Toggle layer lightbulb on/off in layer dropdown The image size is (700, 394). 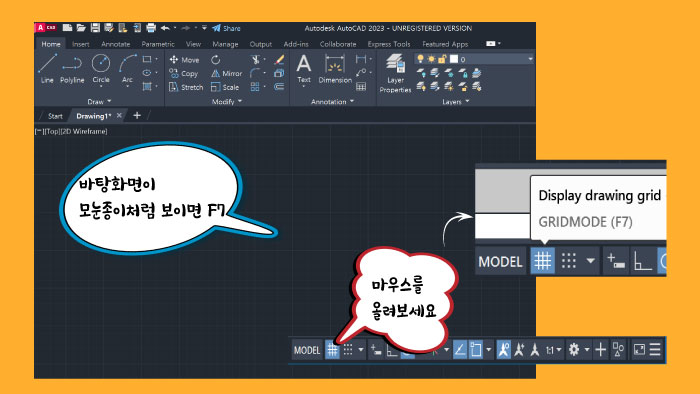420,59
